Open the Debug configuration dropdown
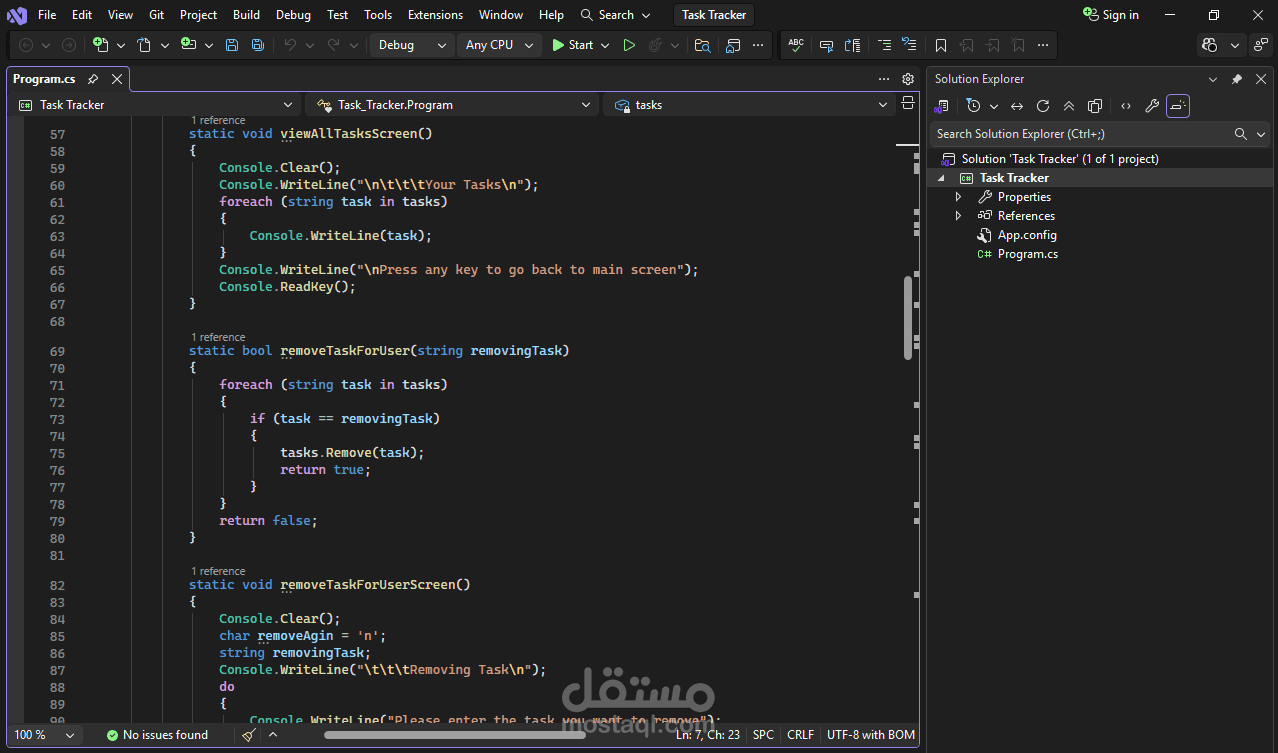Image resolution: width=1278 pixels, height=753 pixels. pyautogui.click(x=412, y=45)
